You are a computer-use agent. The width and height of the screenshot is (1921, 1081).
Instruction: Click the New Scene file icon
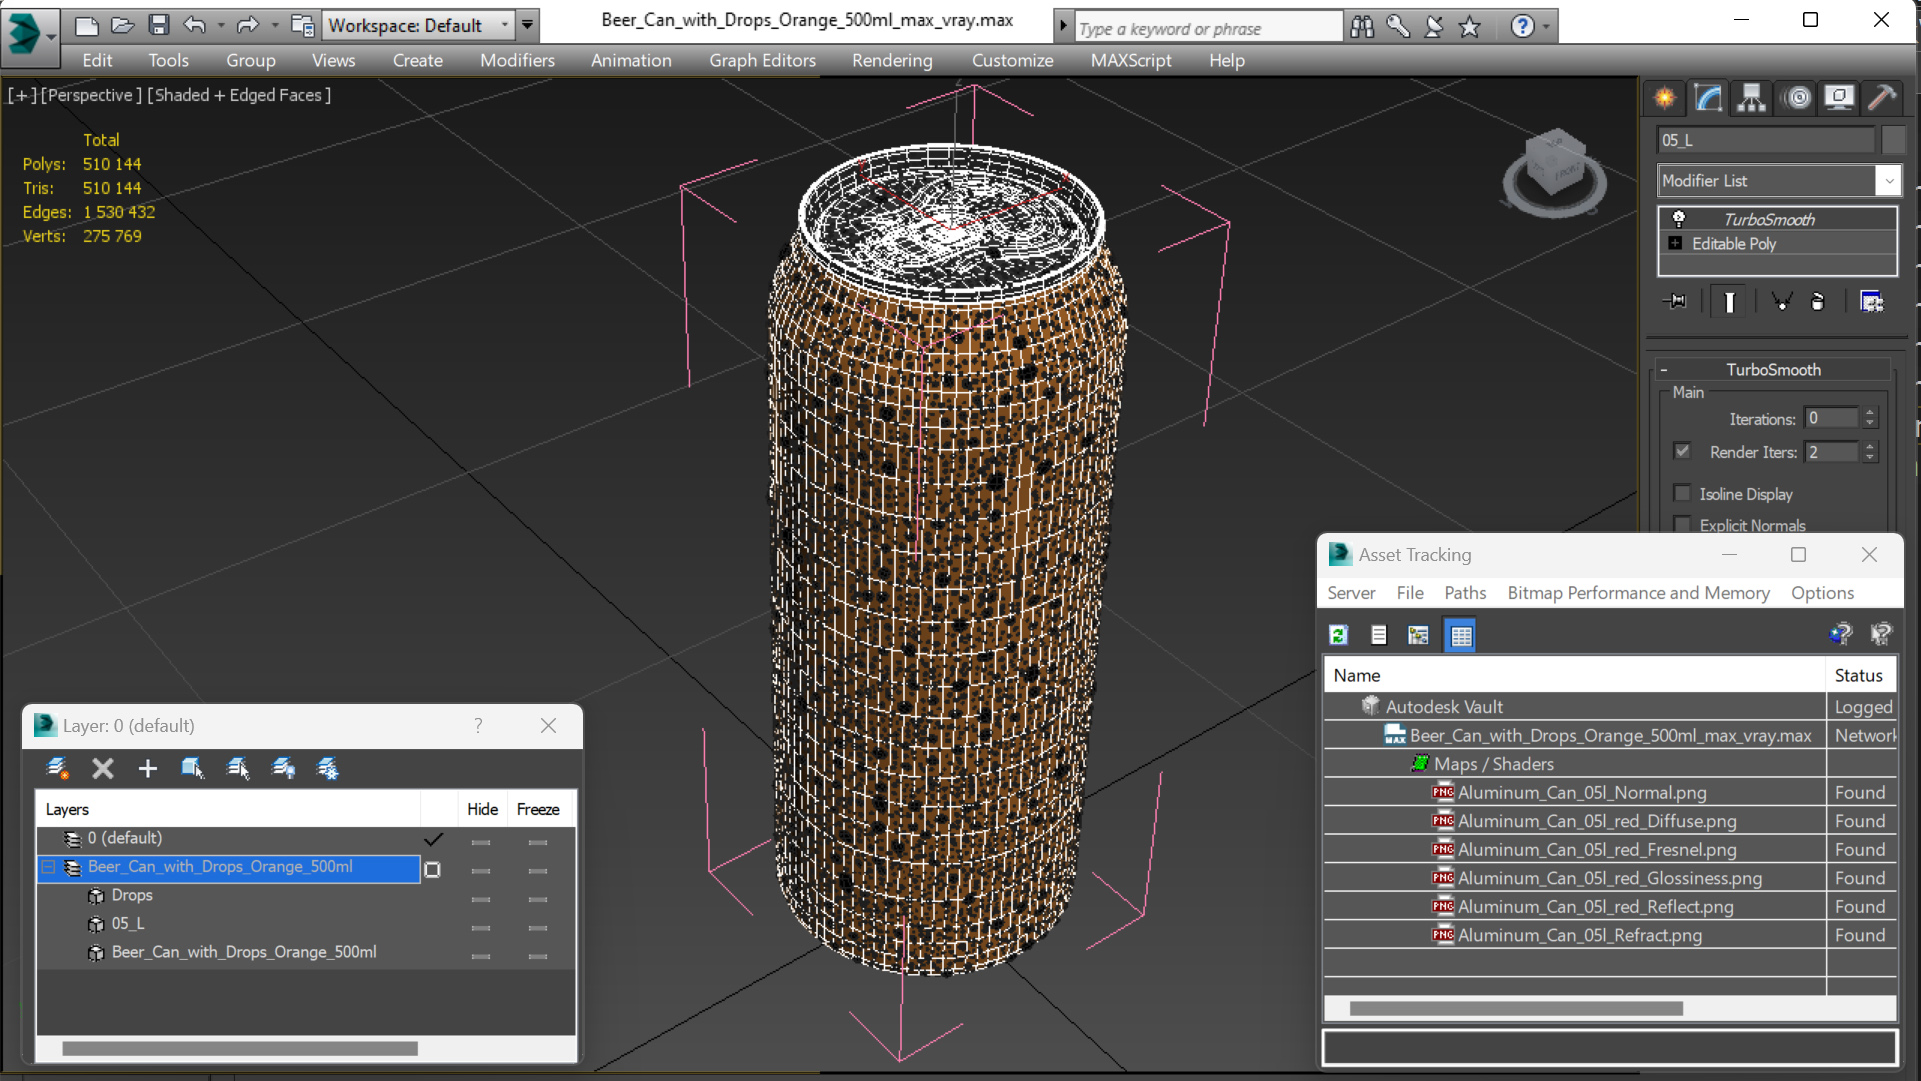(x=86, y=25)
